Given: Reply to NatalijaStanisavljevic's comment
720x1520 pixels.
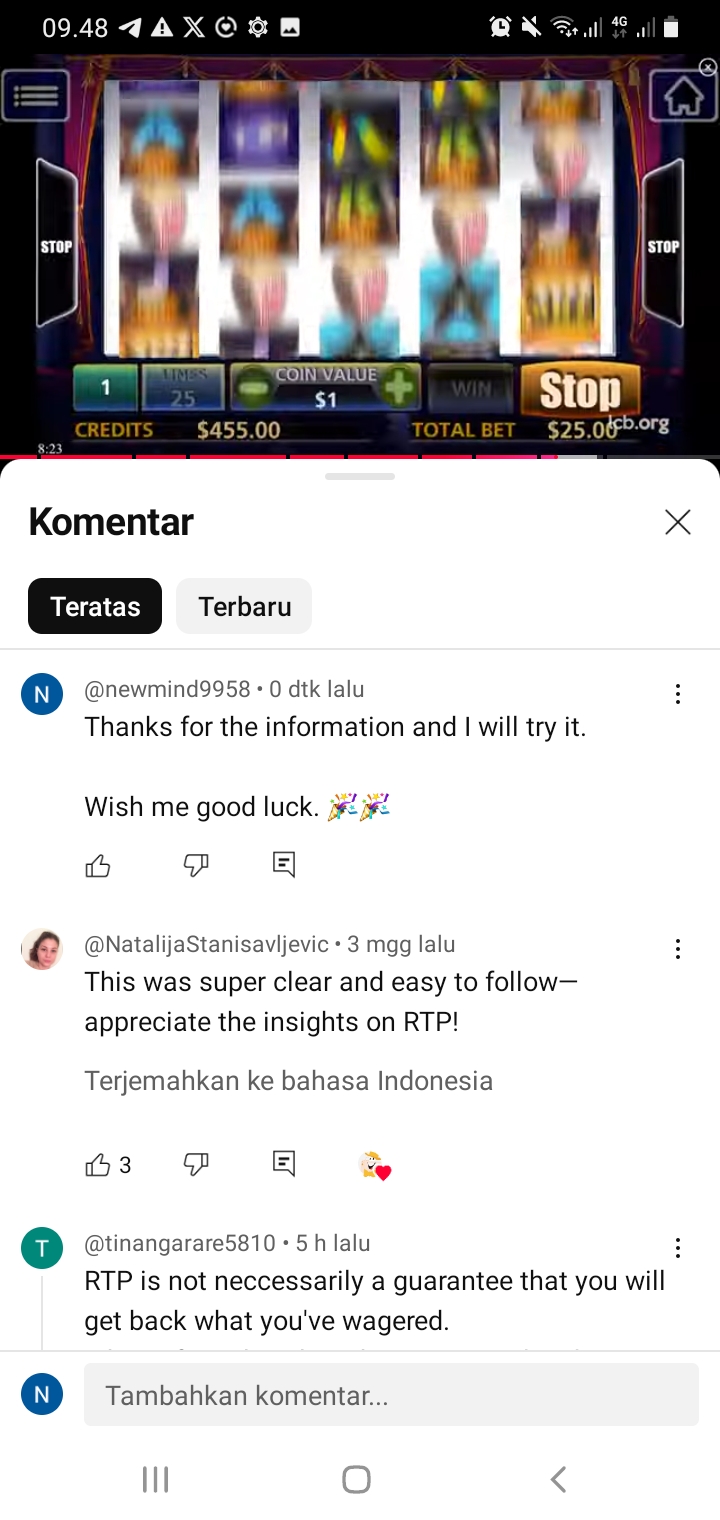Looking at the screenshot, I should coord(284,1164).
